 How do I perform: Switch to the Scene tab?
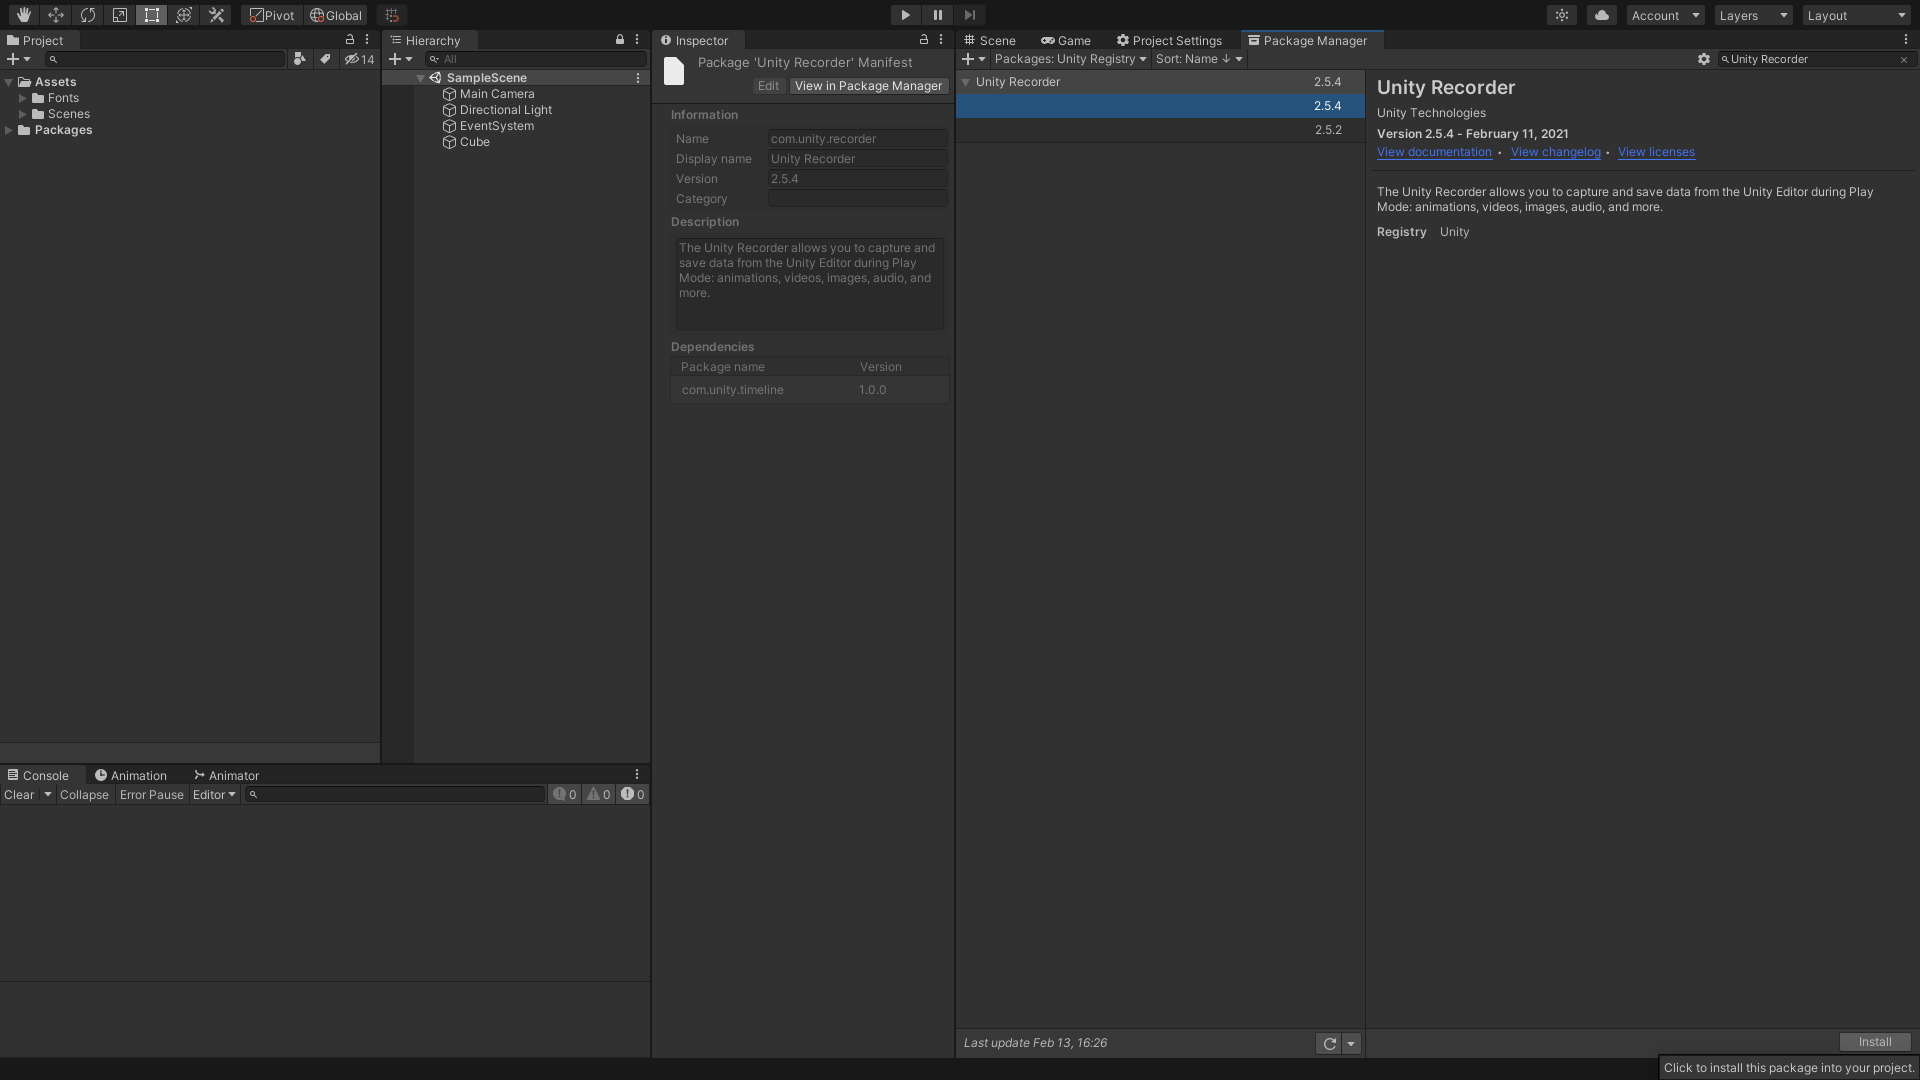[x=990, y=41]
